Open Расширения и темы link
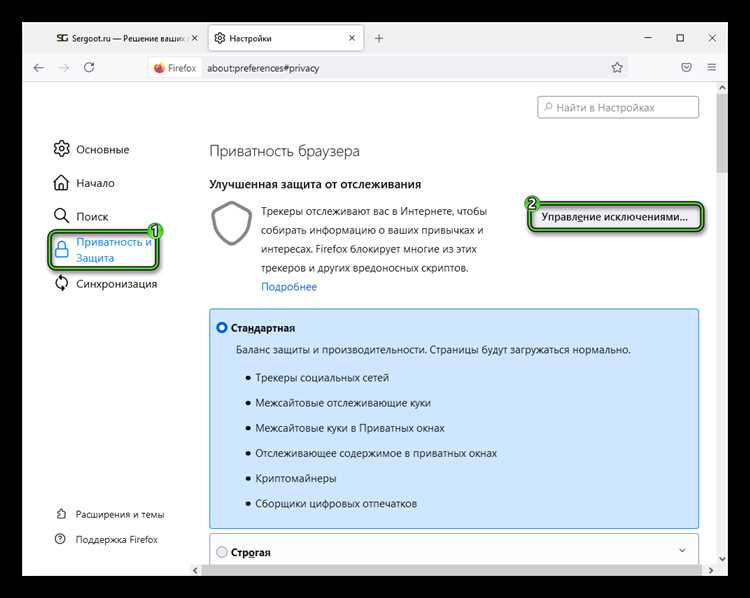Image resolution: width=750 pixels, height=598 pixels. tap(110, 514)
